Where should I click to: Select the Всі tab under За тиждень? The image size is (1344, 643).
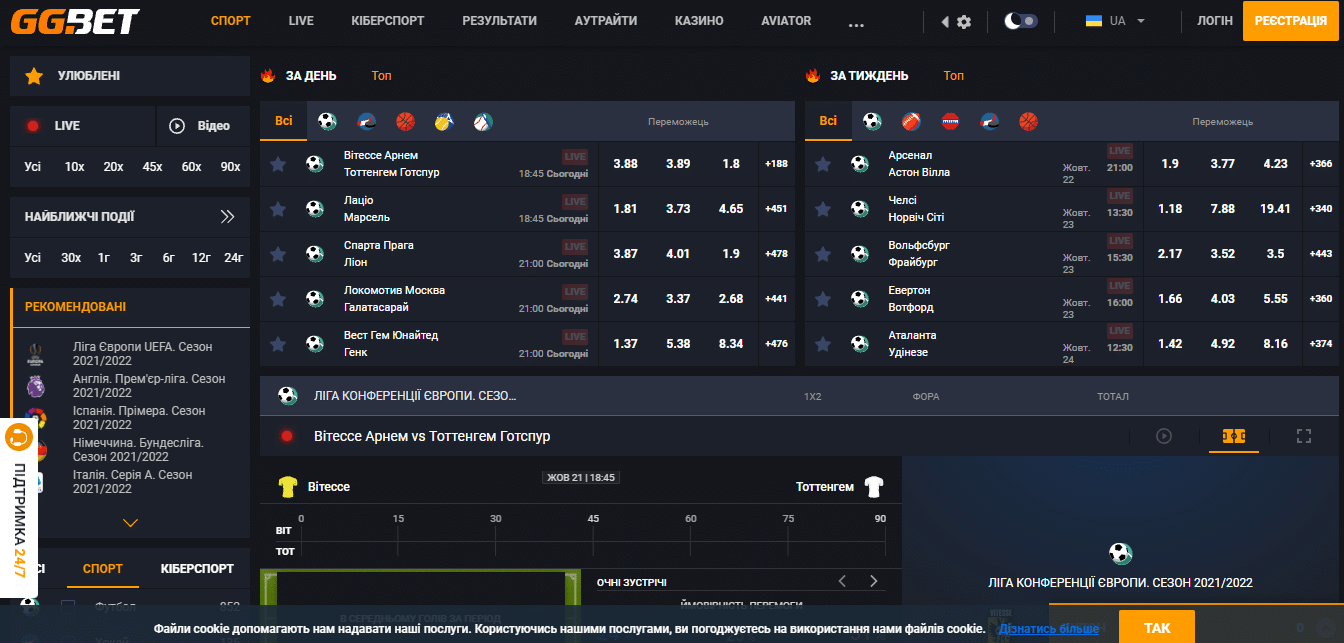(x=828, y=121)
